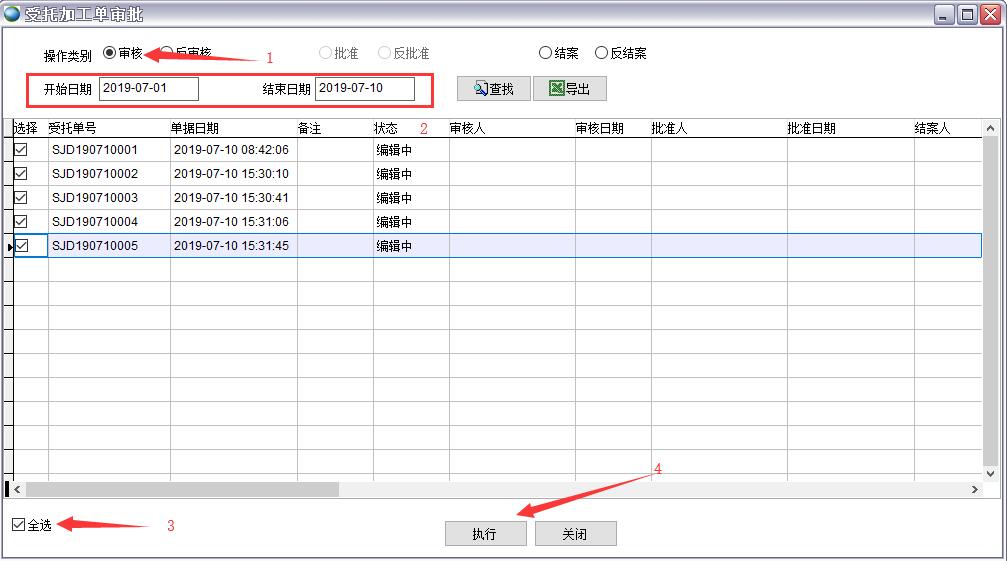Viewport: 1007px width, 561px height.
Task: Toggle the 全选 checkbox
Action: point(19,525)
